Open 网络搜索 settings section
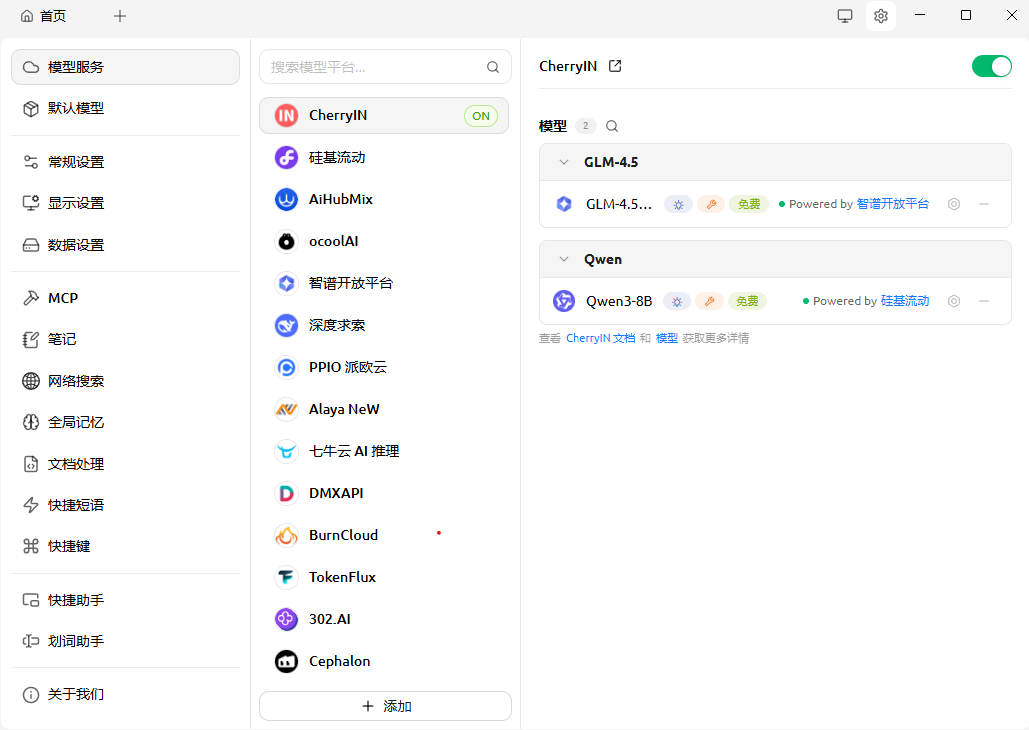This screenshot has height=730, width=1029. [125, 381]
